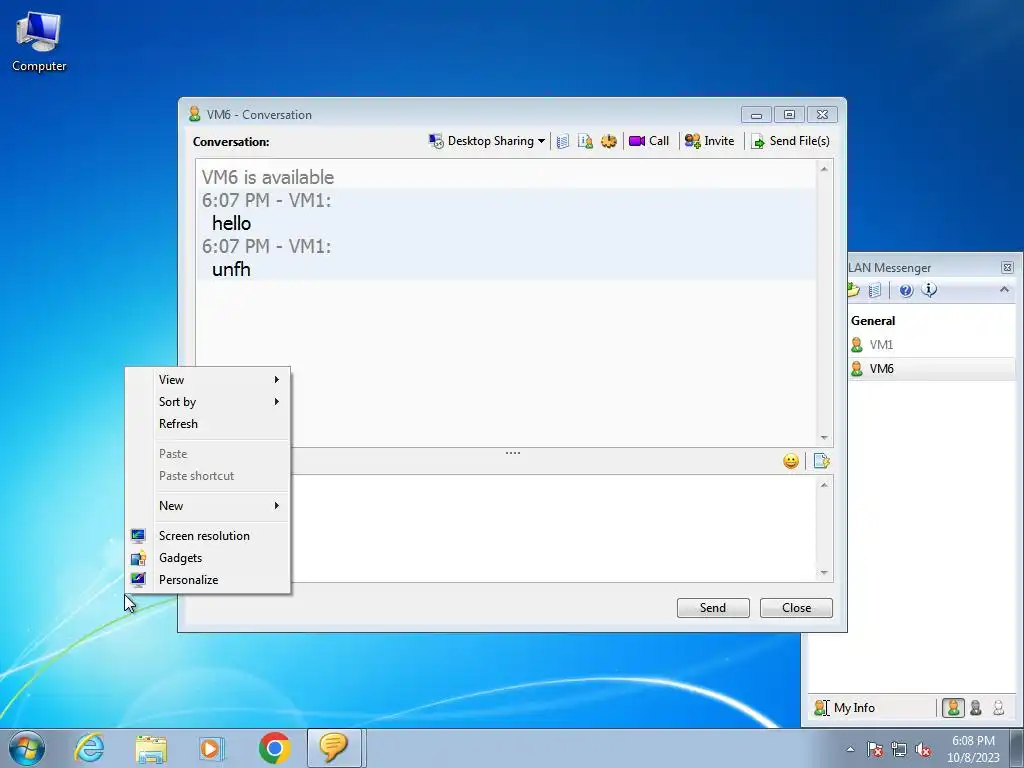Viewport: 1024px width, 768px height.
Task: Set status to busy (gray user)
Action: (x=976, y=708)
